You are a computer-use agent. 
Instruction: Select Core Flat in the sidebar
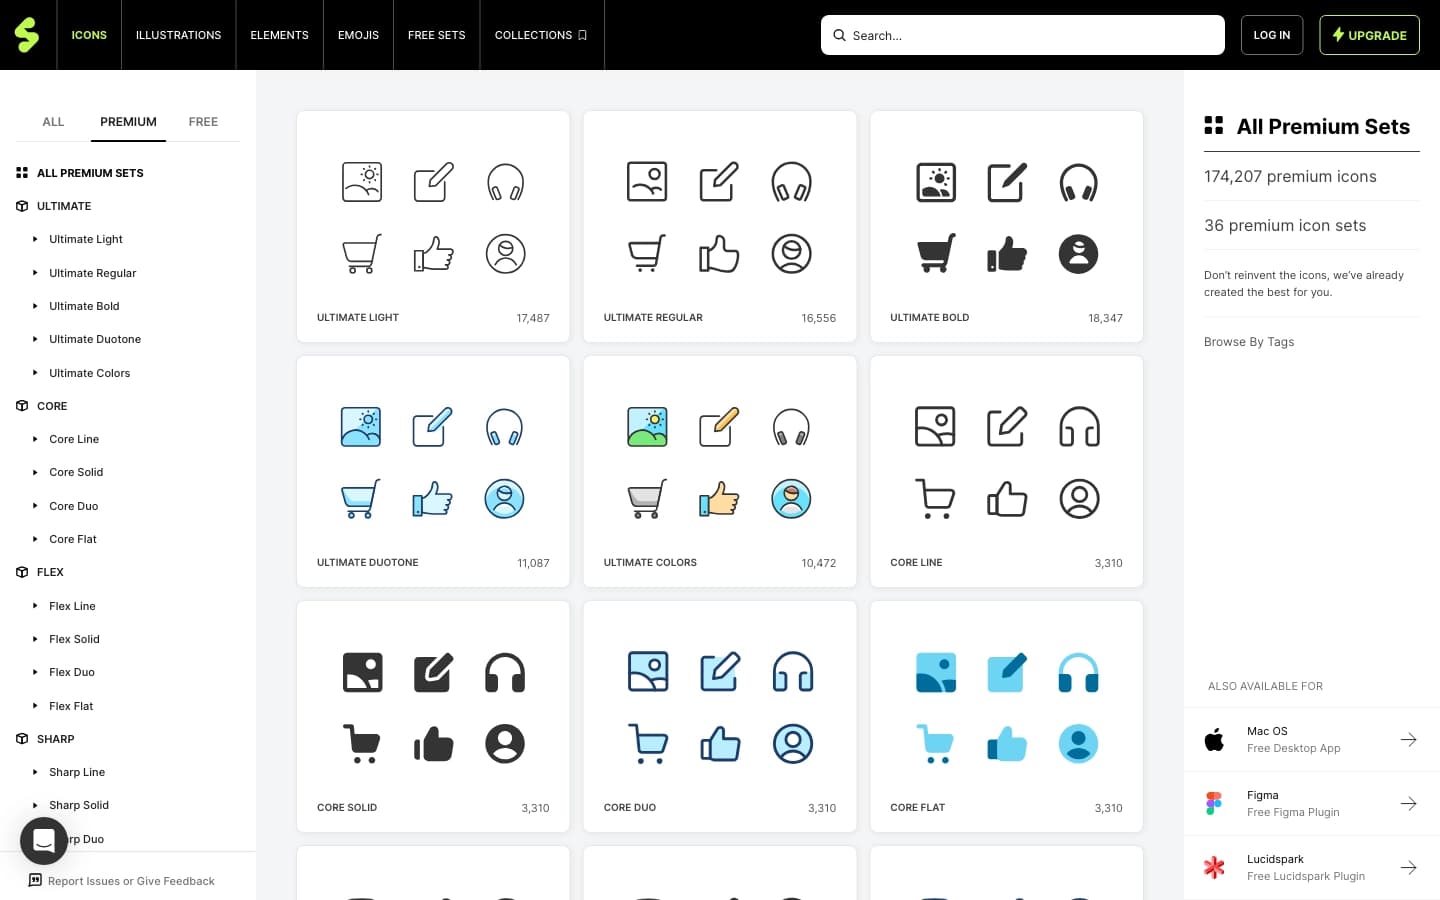73,539
